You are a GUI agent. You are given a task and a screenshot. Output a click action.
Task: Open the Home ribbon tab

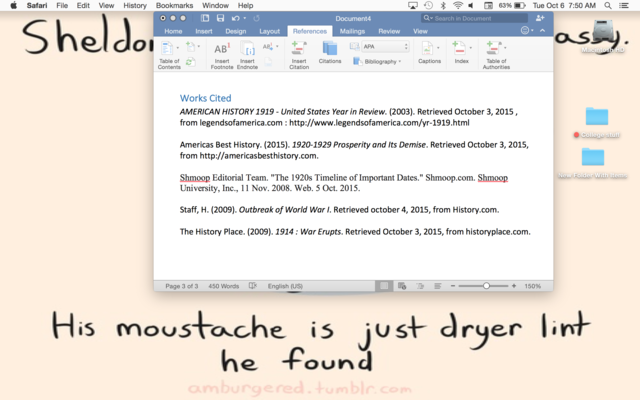pos(173,31)
